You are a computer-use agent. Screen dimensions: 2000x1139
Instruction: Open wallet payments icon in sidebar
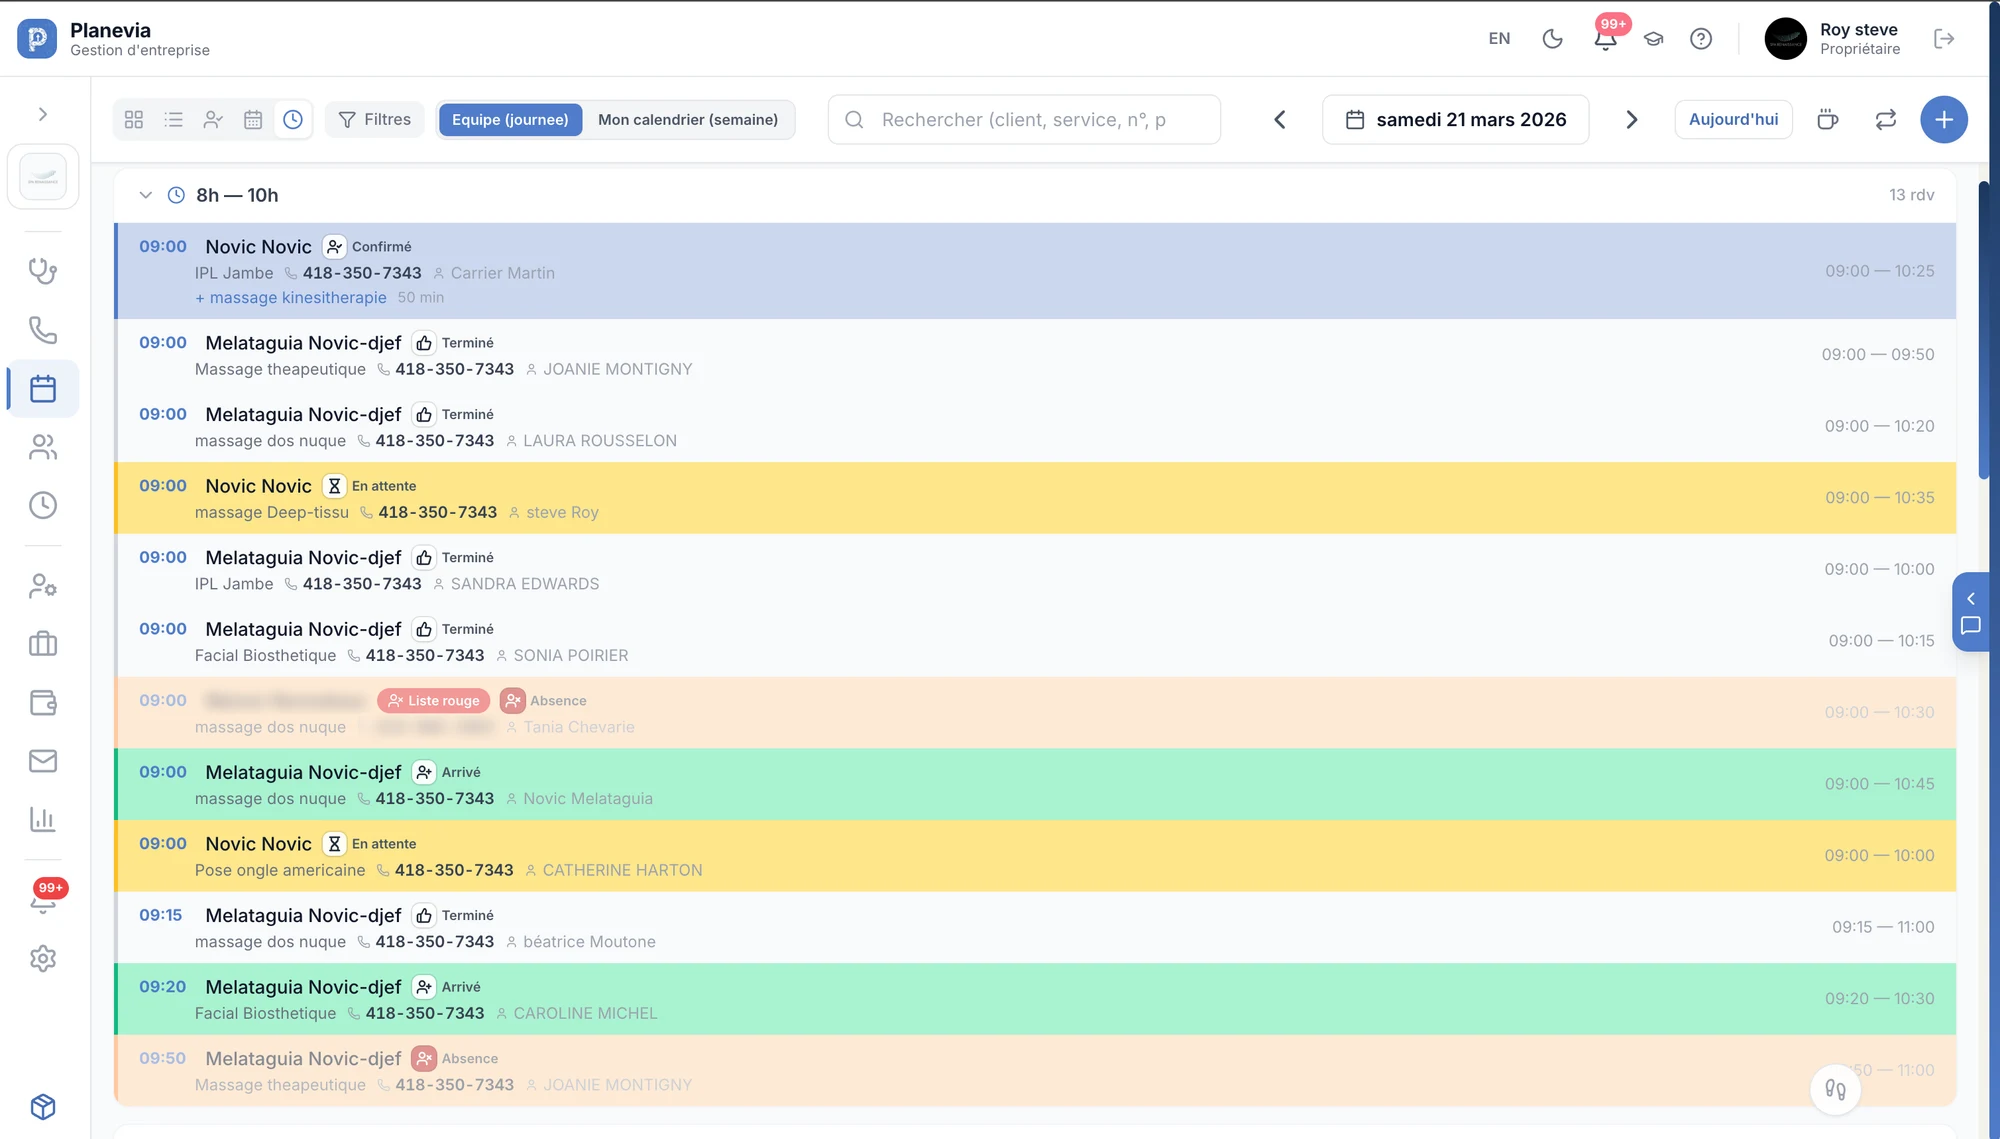[x=43, y=703]
